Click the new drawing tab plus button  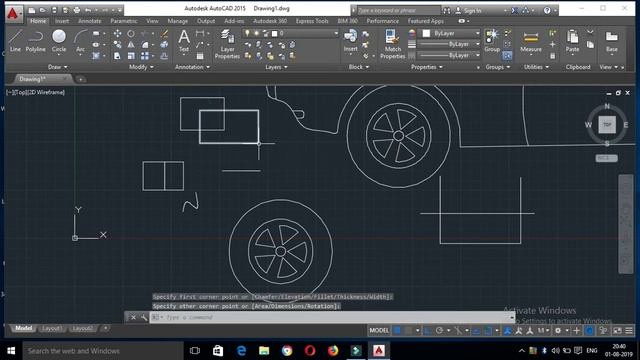click(x=81, y=79)
